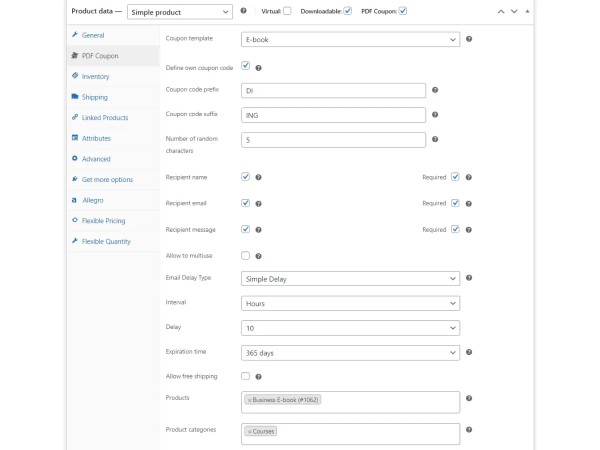Click the Coupon code suffix field
The image size is (600, 450).
334,115
